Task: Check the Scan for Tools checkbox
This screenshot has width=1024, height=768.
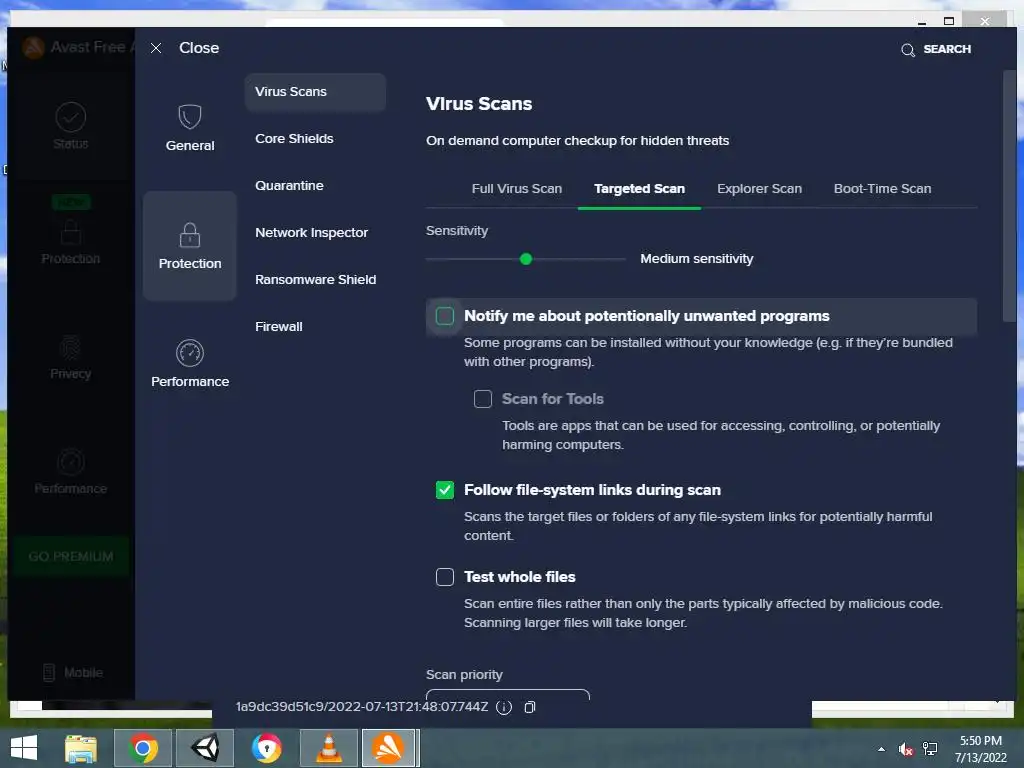Action: pos(483,399)
